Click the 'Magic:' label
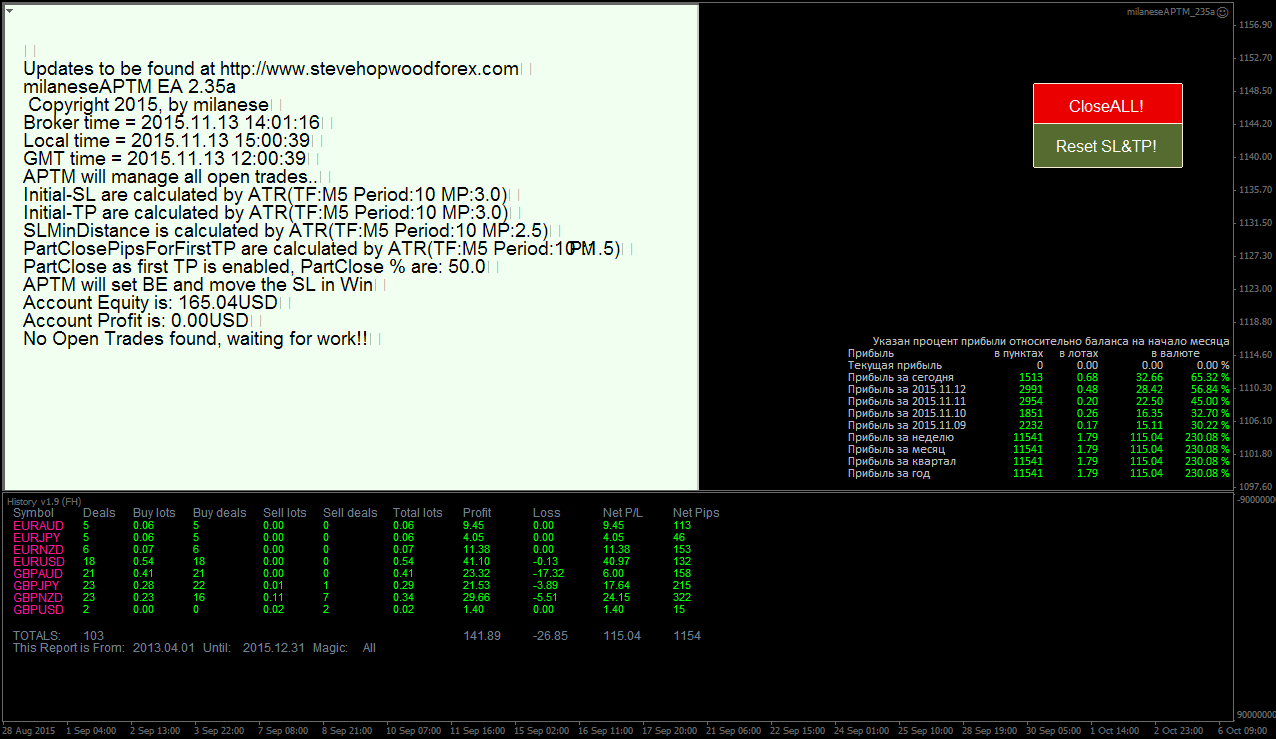 point(330,648)
